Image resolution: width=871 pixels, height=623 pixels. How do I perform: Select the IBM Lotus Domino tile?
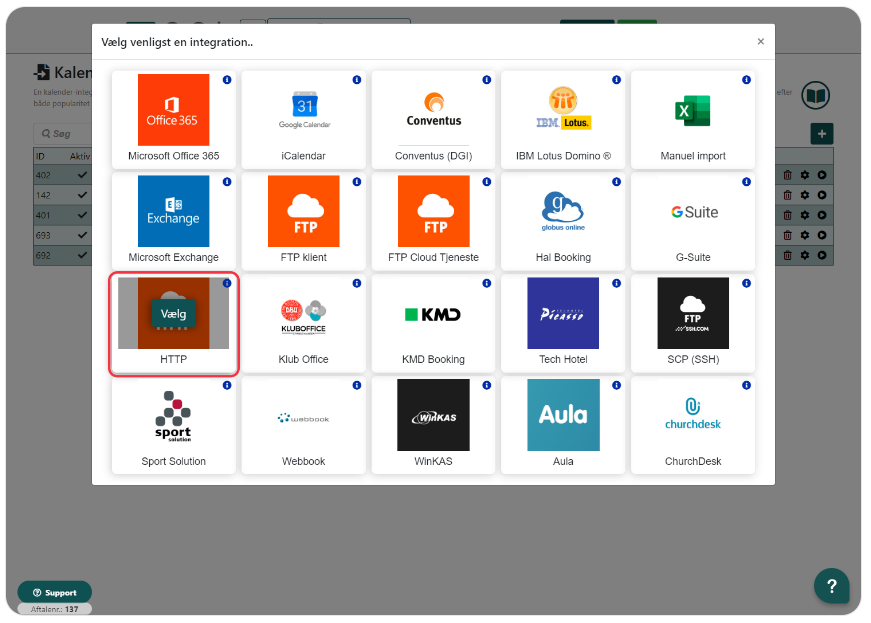point(563,119)
